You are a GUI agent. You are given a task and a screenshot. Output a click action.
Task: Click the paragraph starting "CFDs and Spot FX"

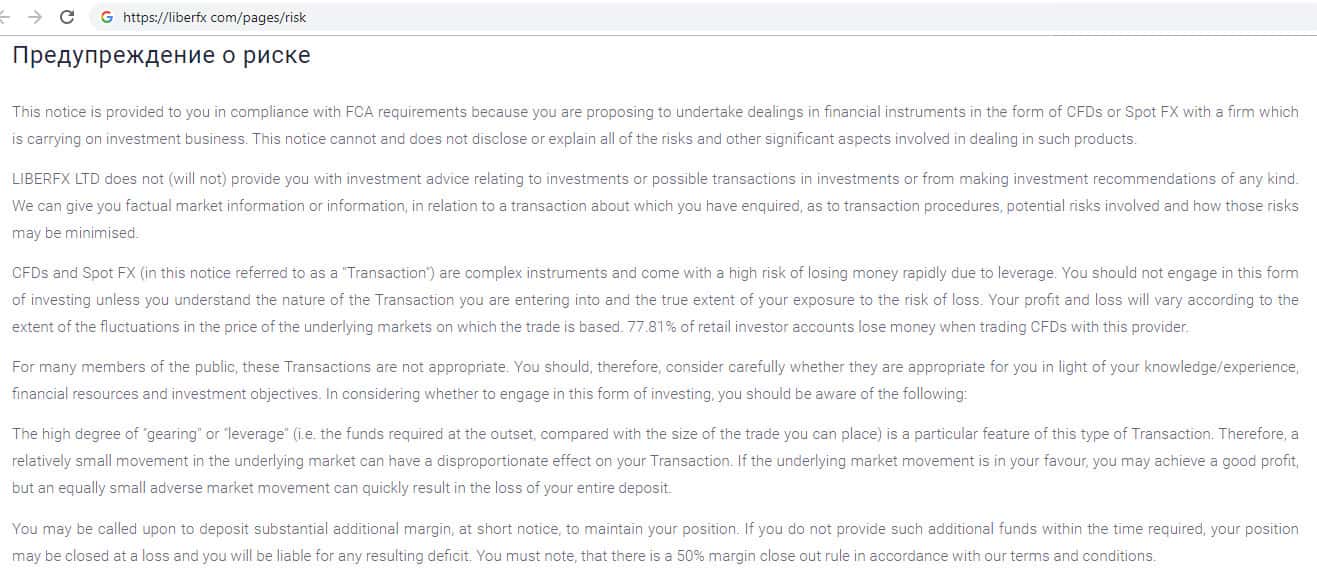point(655,299)
